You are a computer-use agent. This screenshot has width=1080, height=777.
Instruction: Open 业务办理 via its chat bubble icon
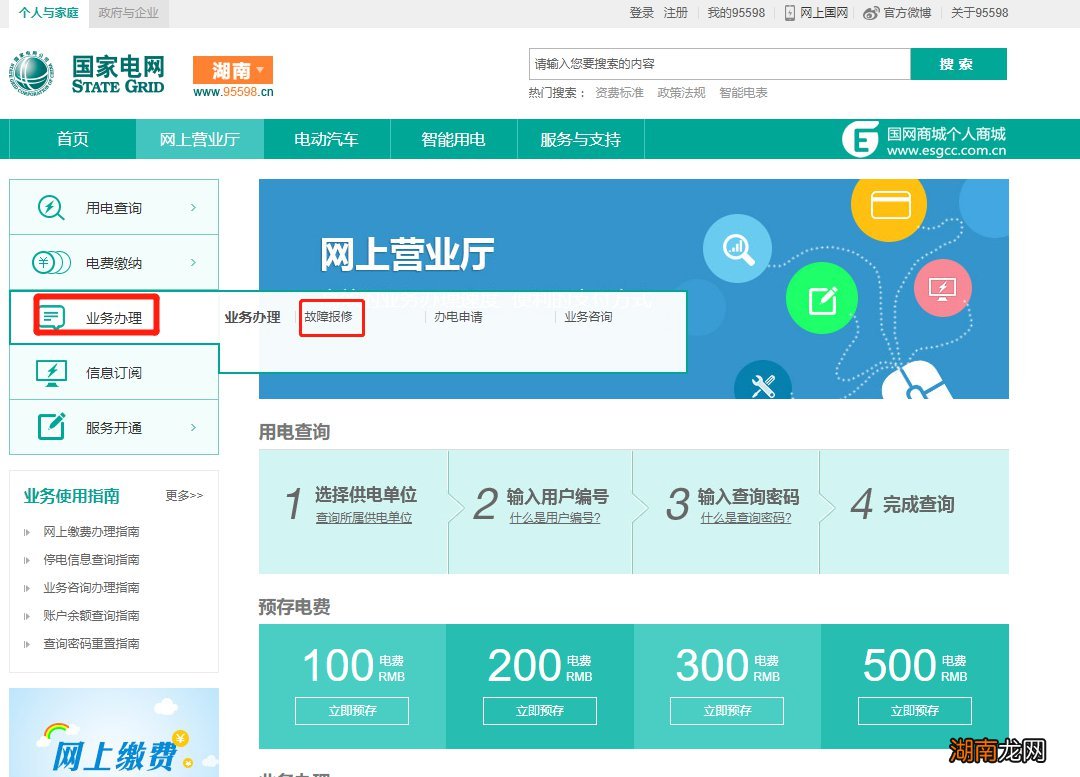(53, 317)
